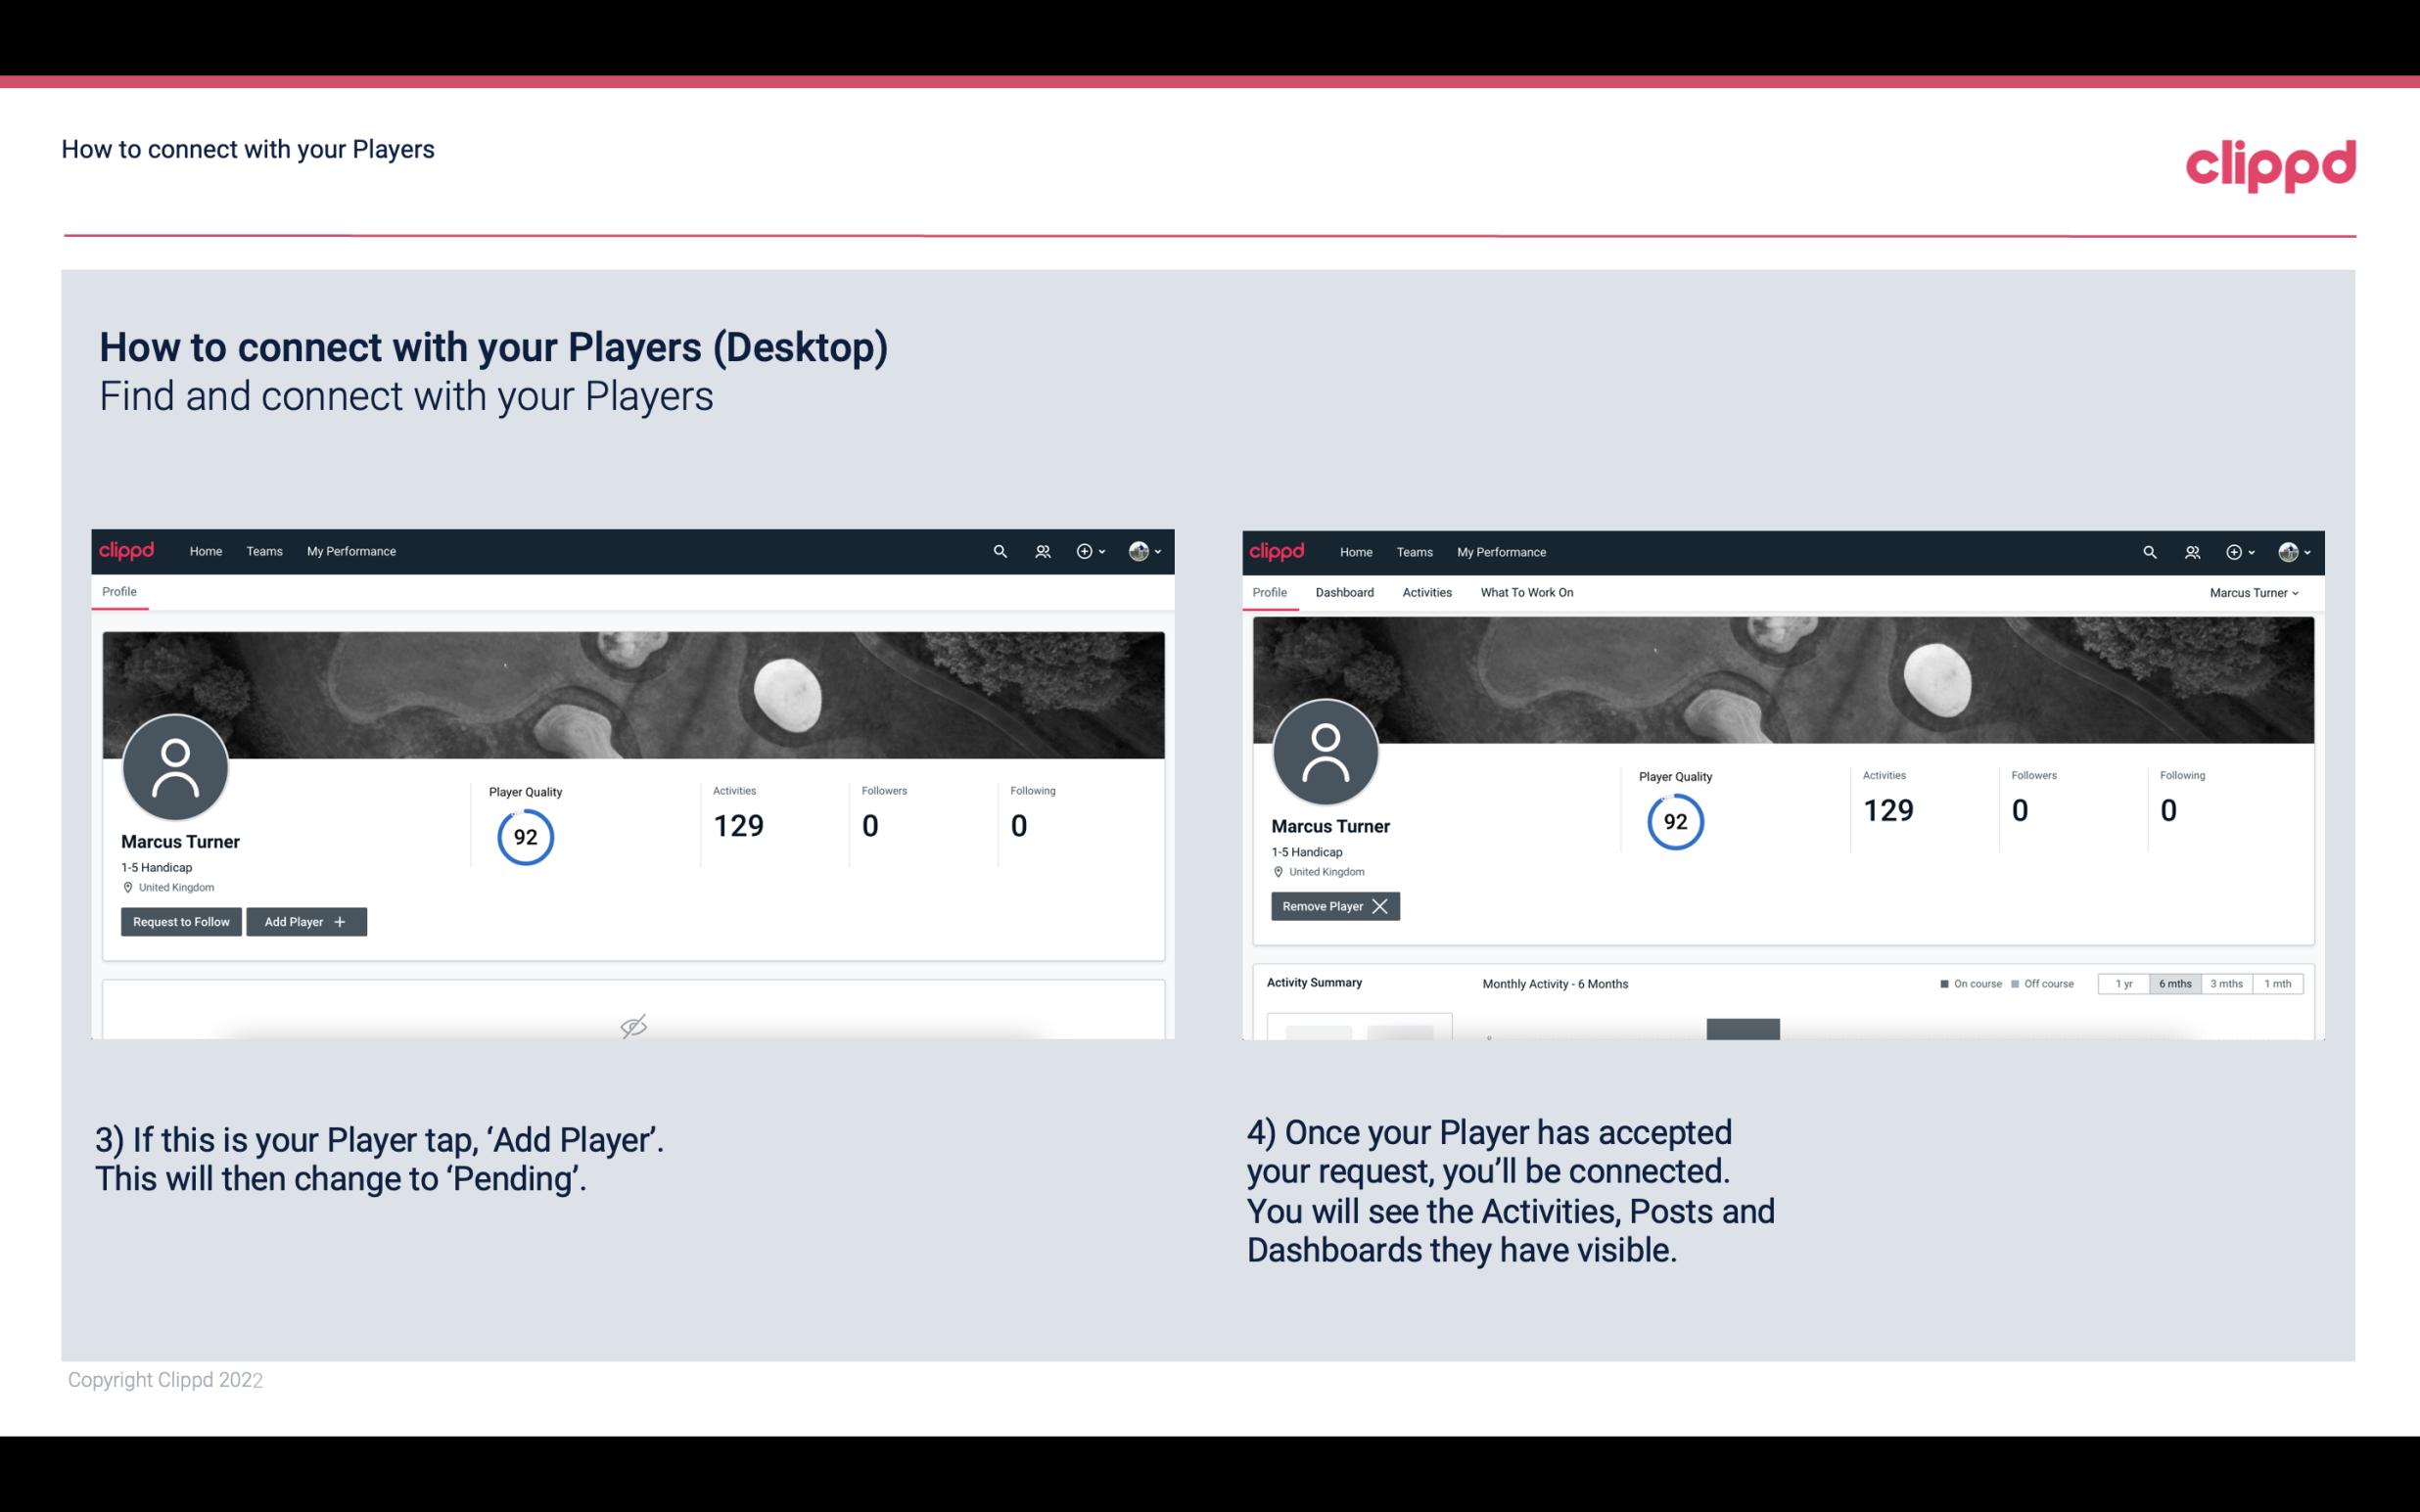Click the globe/region icon in navbar
The image size is (2420, 1512).
pyautogui.click(x=1138, y=550)
